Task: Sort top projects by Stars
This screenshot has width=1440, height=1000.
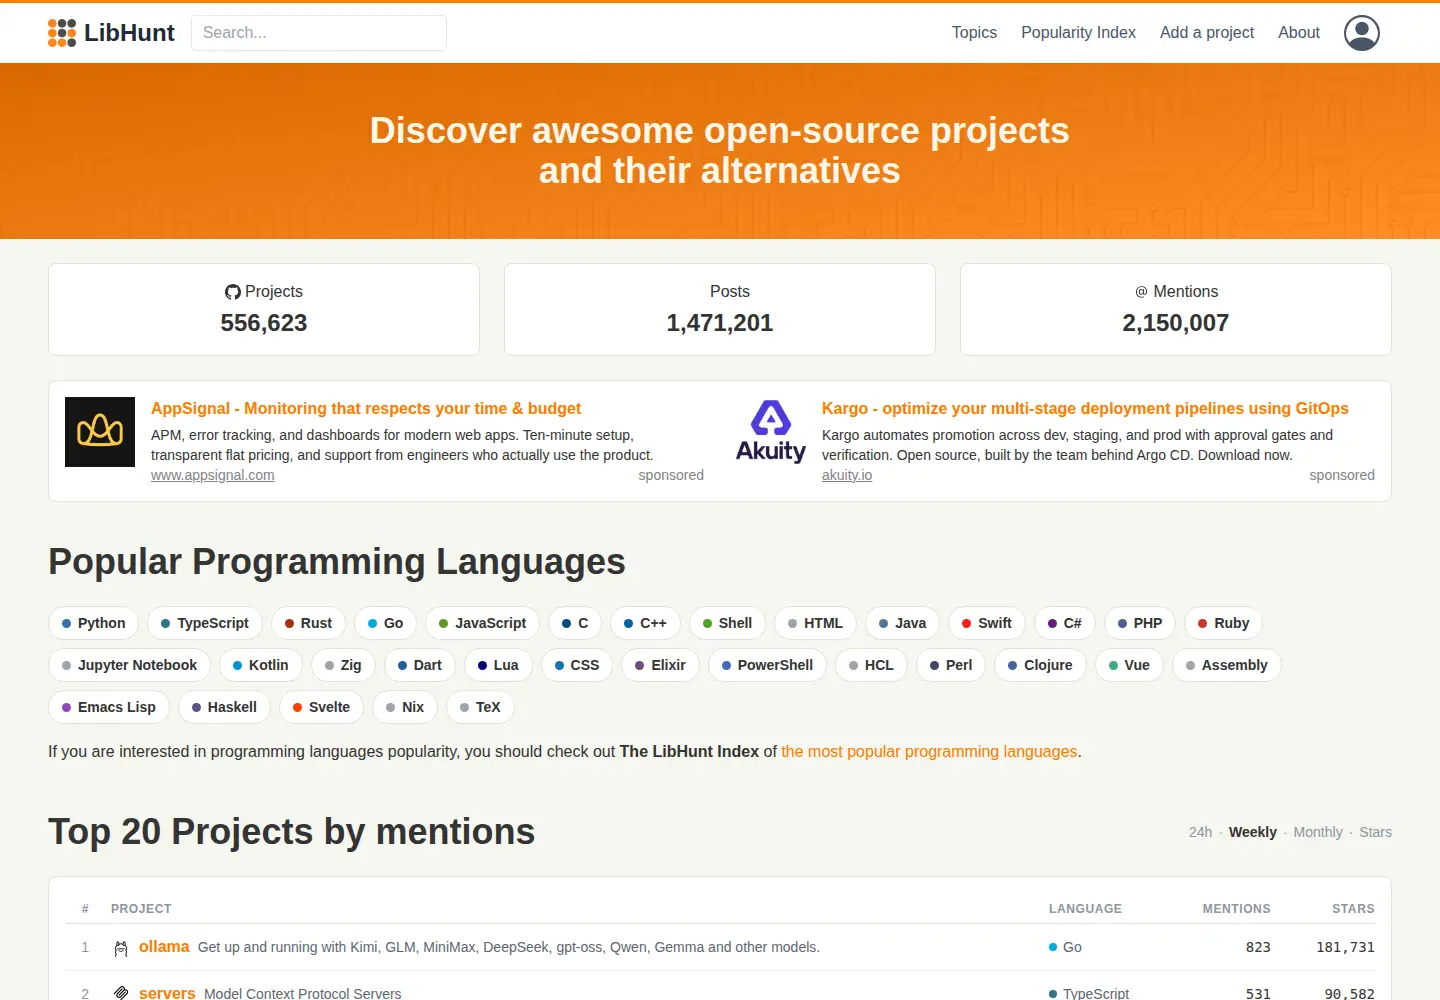Action: click(x=1375, y=832)
